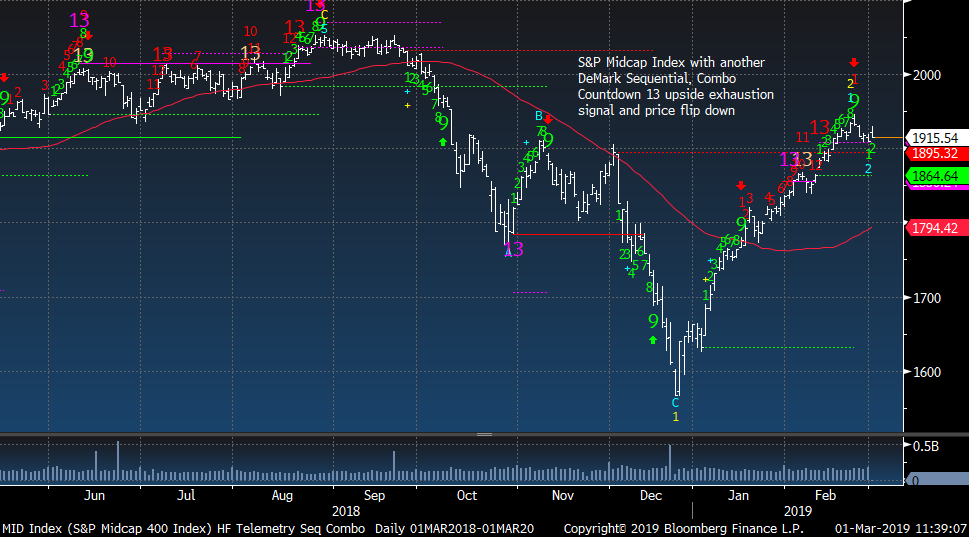Click the Sep label on the date axis
Image resolution: width=969 pixels, height=537 pixels.
click(x=374, y=496)
